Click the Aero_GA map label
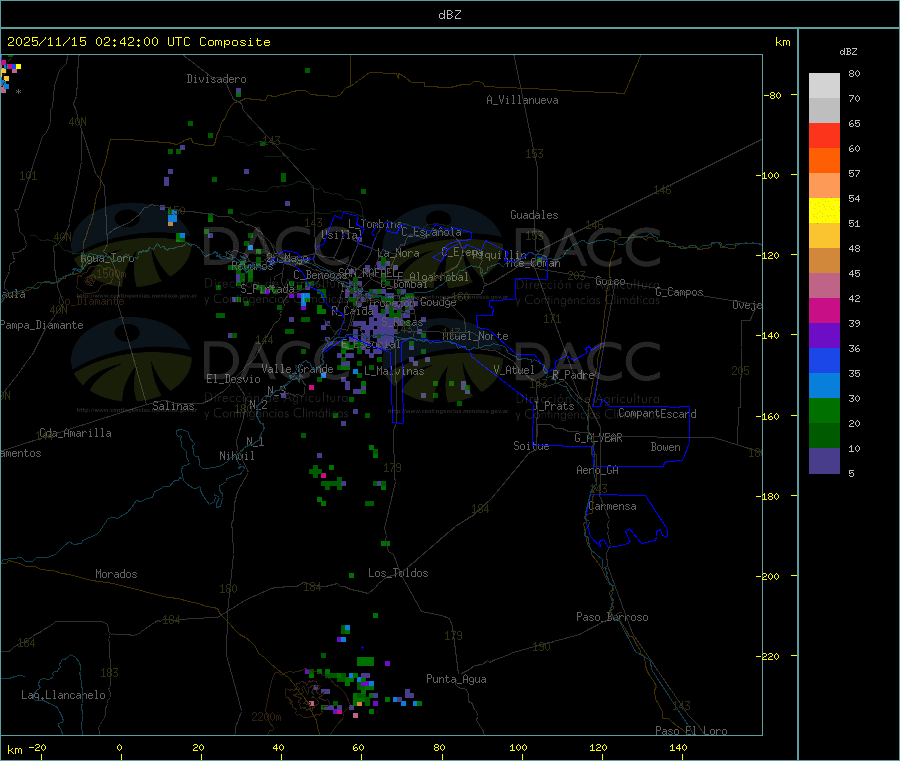The image size is (900, 761). click(x=598, y=470)
